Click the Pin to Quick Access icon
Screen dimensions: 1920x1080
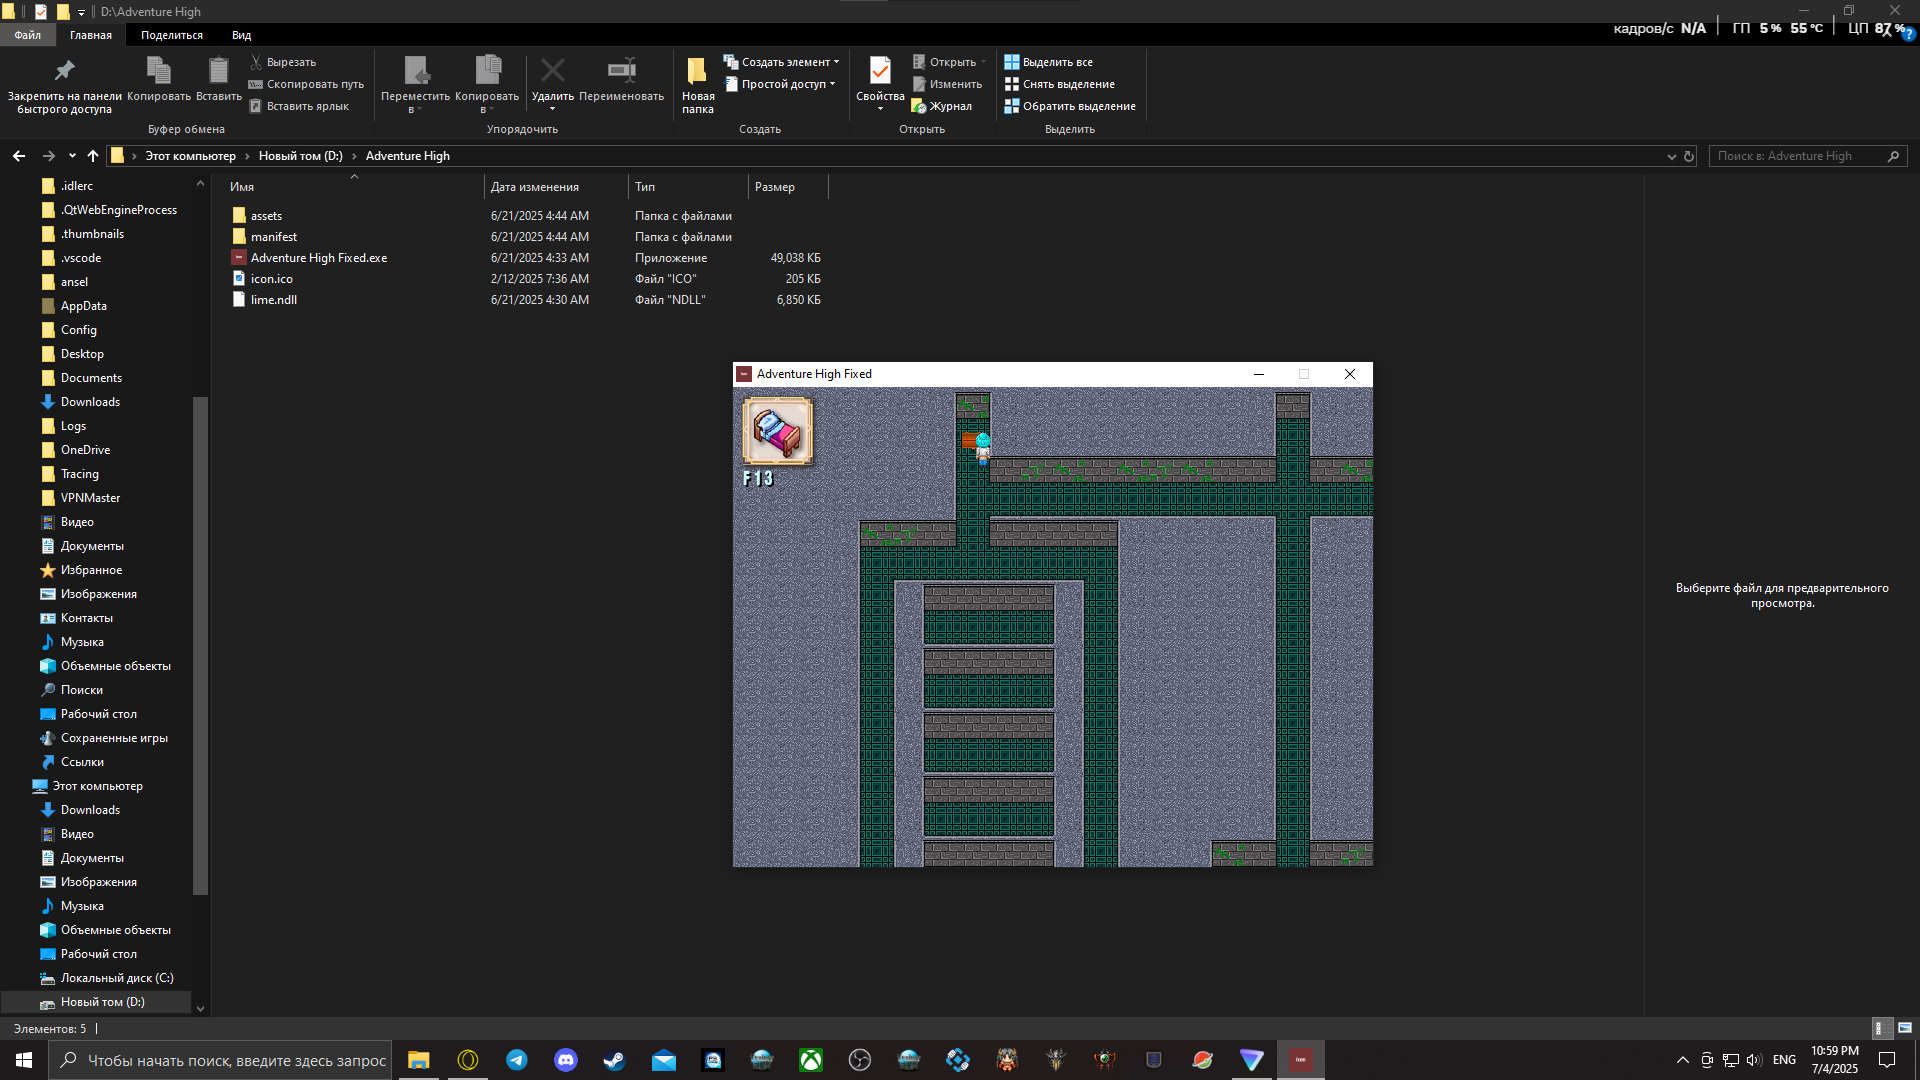[64, 71]
